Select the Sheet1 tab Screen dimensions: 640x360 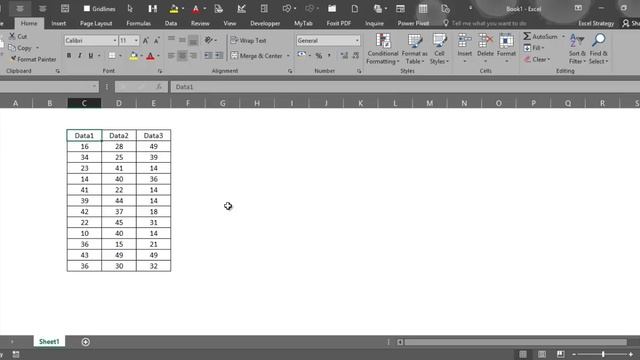coord(49,342)
